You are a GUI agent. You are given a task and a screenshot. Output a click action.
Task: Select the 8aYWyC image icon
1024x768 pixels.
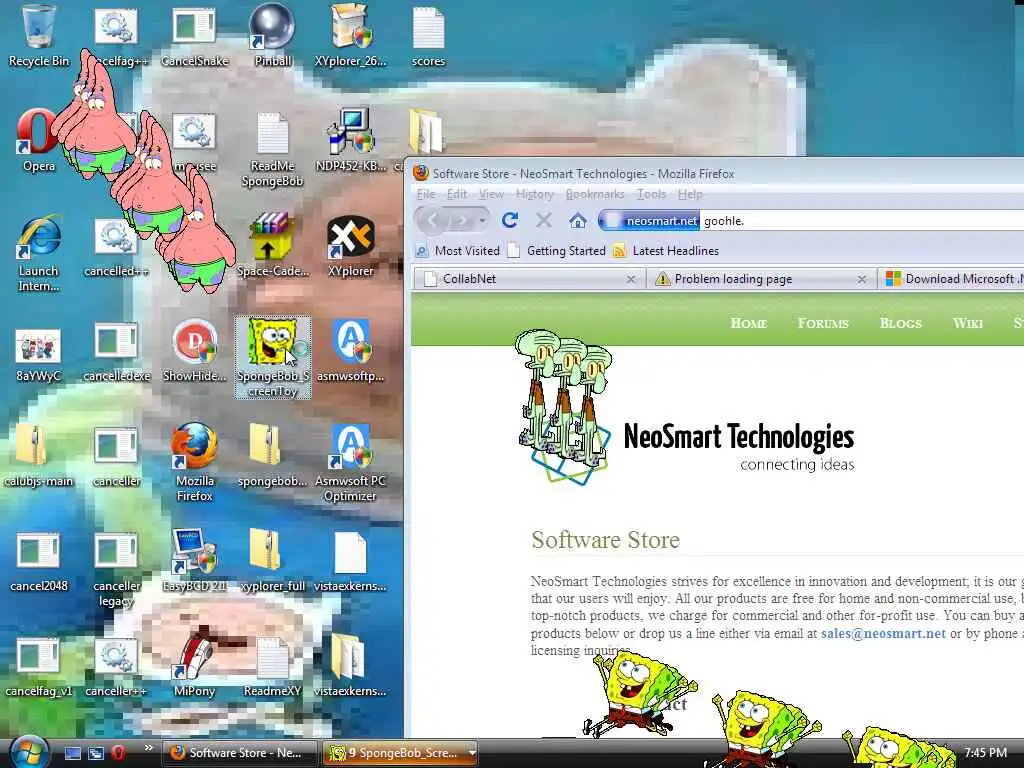tap(38, 353)
